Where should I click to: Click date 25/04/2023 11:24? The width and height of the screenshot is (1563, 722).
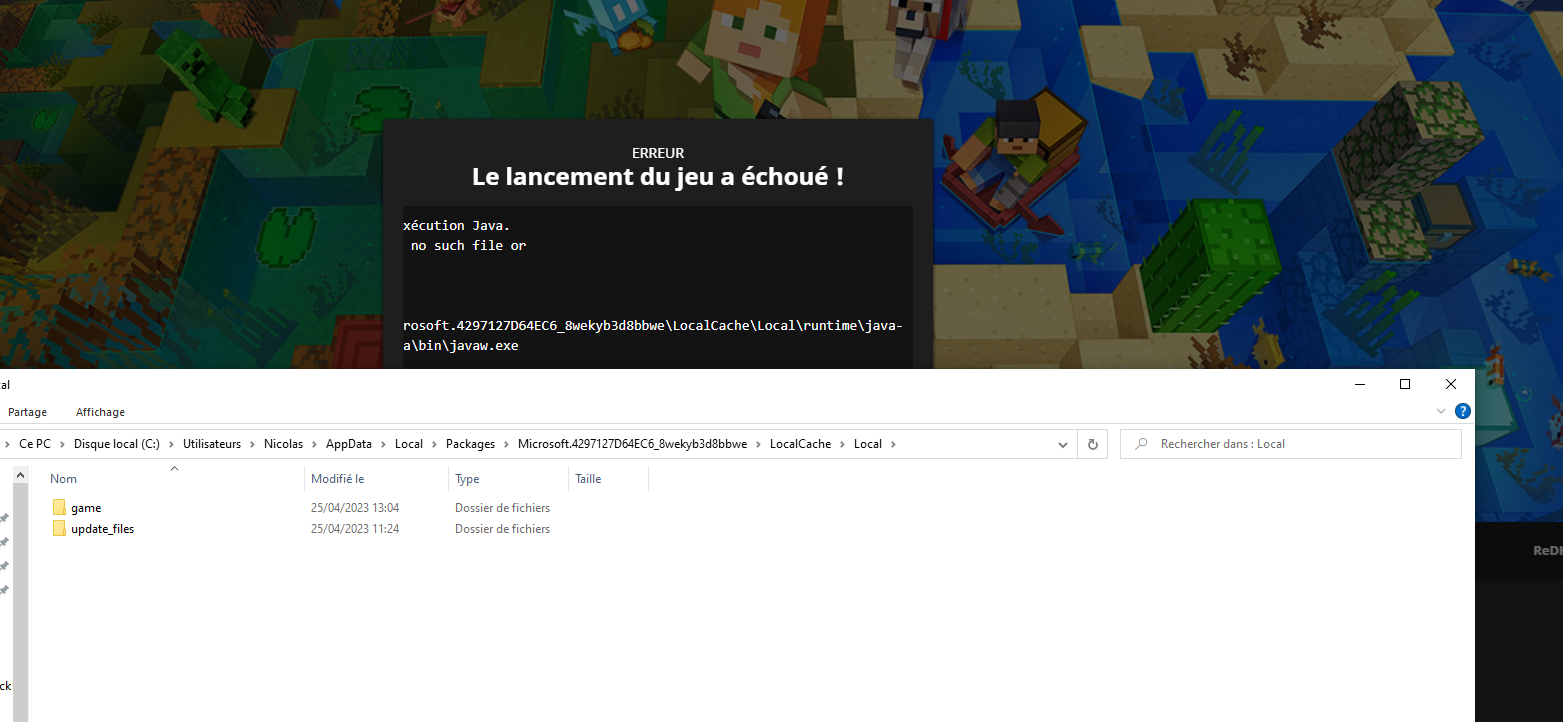click(x=355, y=529)
